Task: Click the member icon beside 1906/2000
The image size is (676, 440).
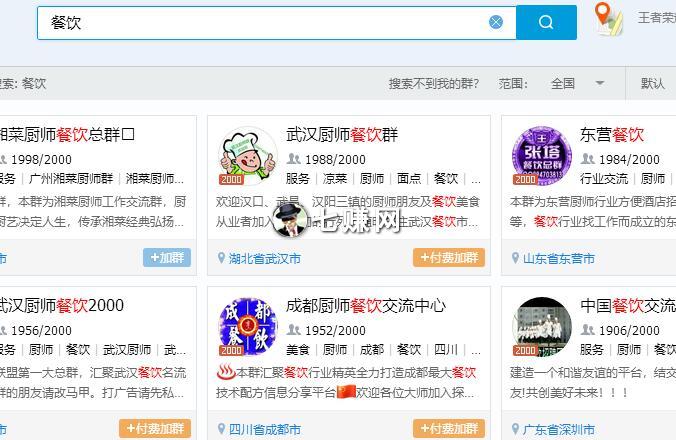Action: point(588,330)
